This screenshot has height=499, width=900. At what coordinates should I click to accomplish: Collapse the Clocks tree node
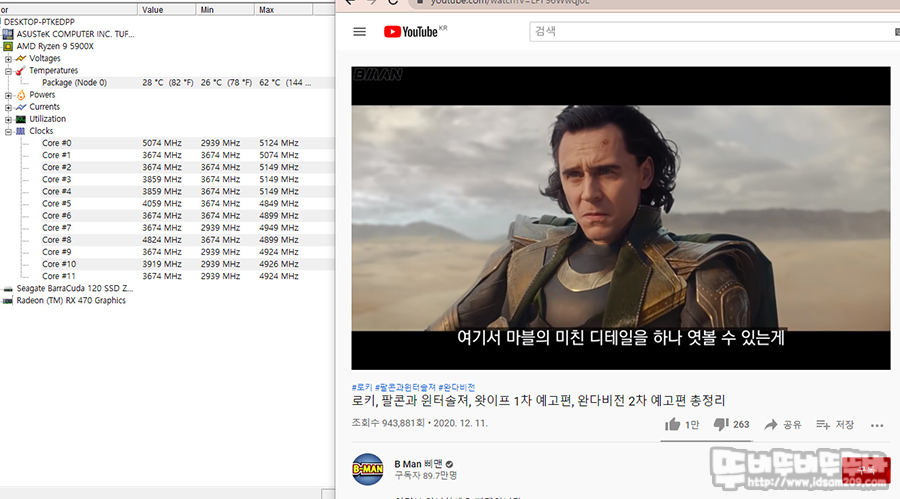8,131
